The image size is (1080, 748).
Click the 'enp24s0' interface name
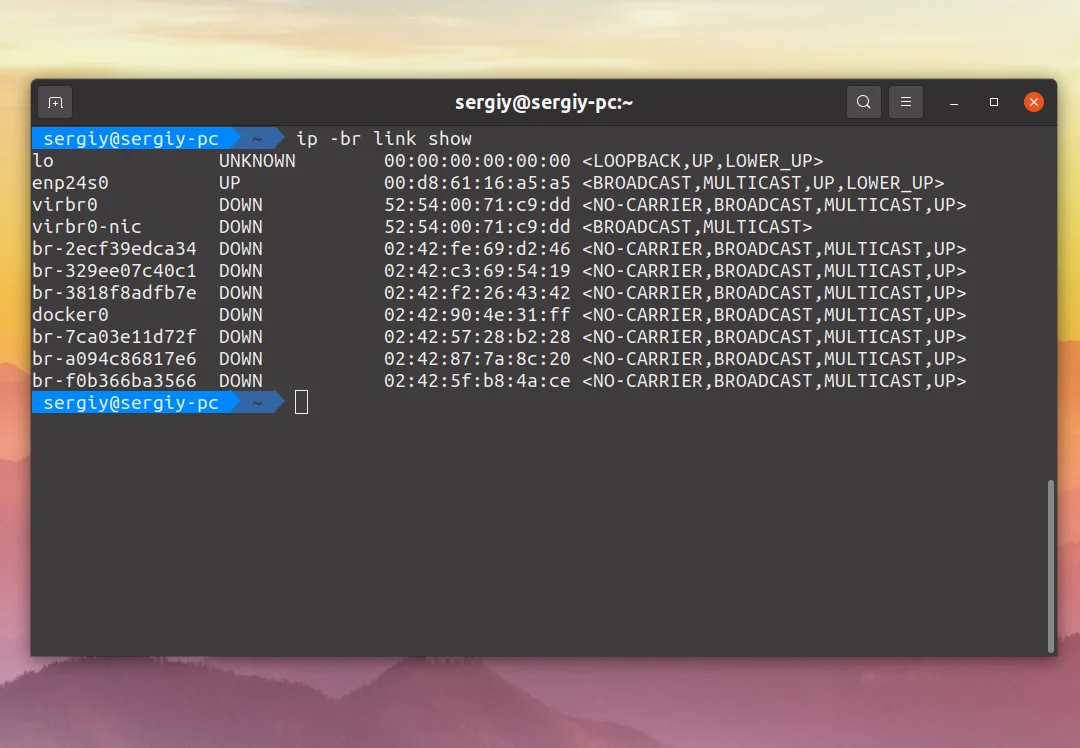70,183
